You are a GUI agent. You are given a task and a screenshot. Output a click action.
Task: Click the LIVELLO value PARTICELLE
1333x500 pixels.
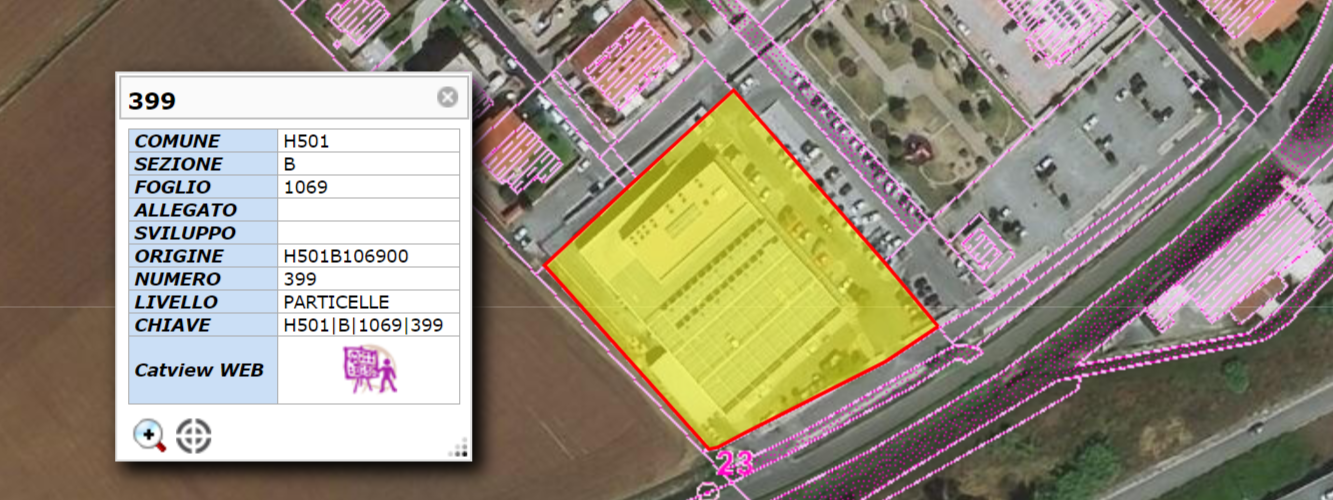point(336,302)
